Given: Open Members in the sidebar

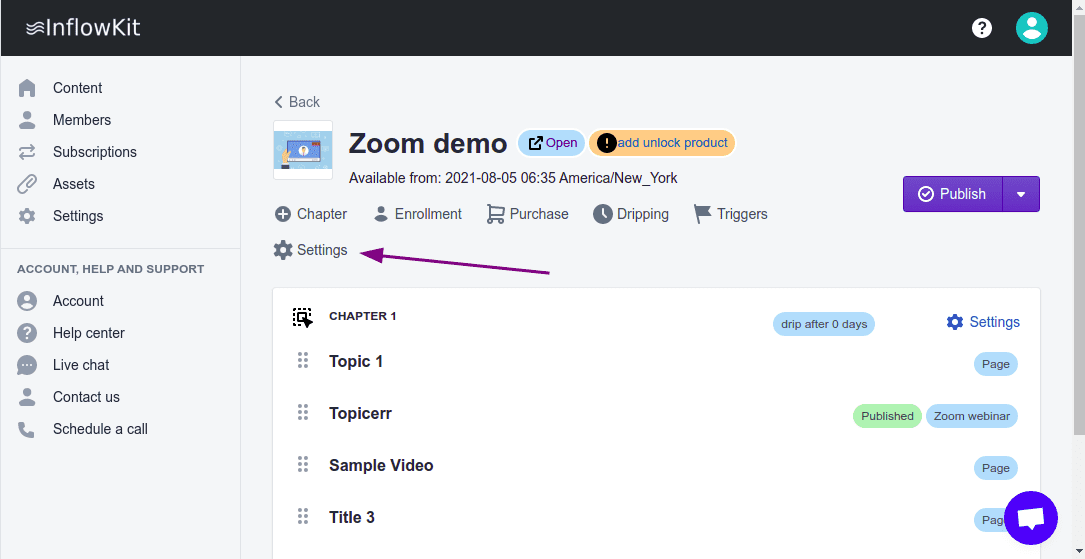Looking at the screenshot, I should click(x=82, y=120).
